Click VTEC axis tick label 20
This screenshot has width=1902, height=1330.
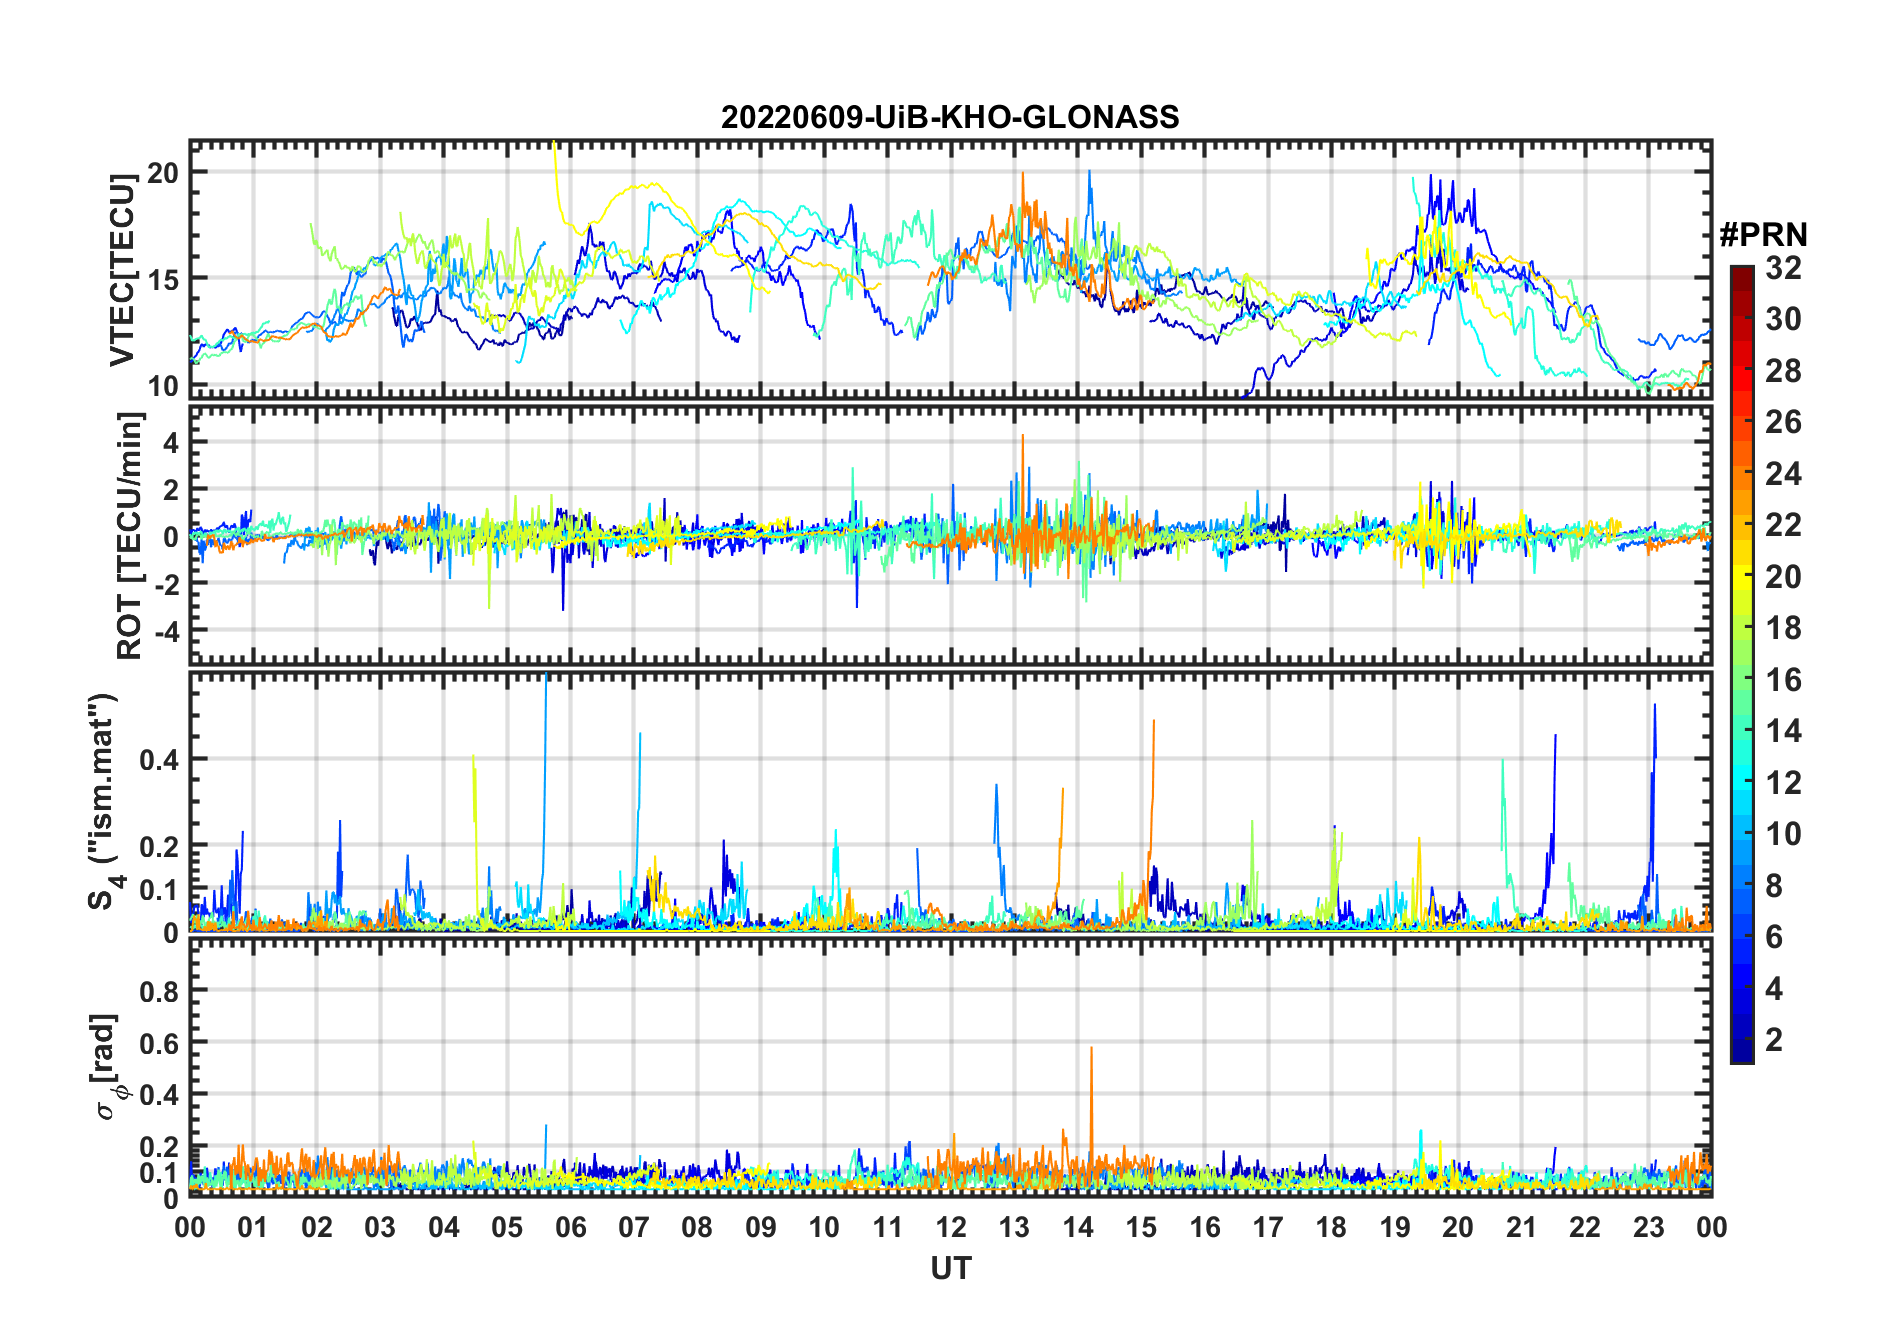point(163,172)
